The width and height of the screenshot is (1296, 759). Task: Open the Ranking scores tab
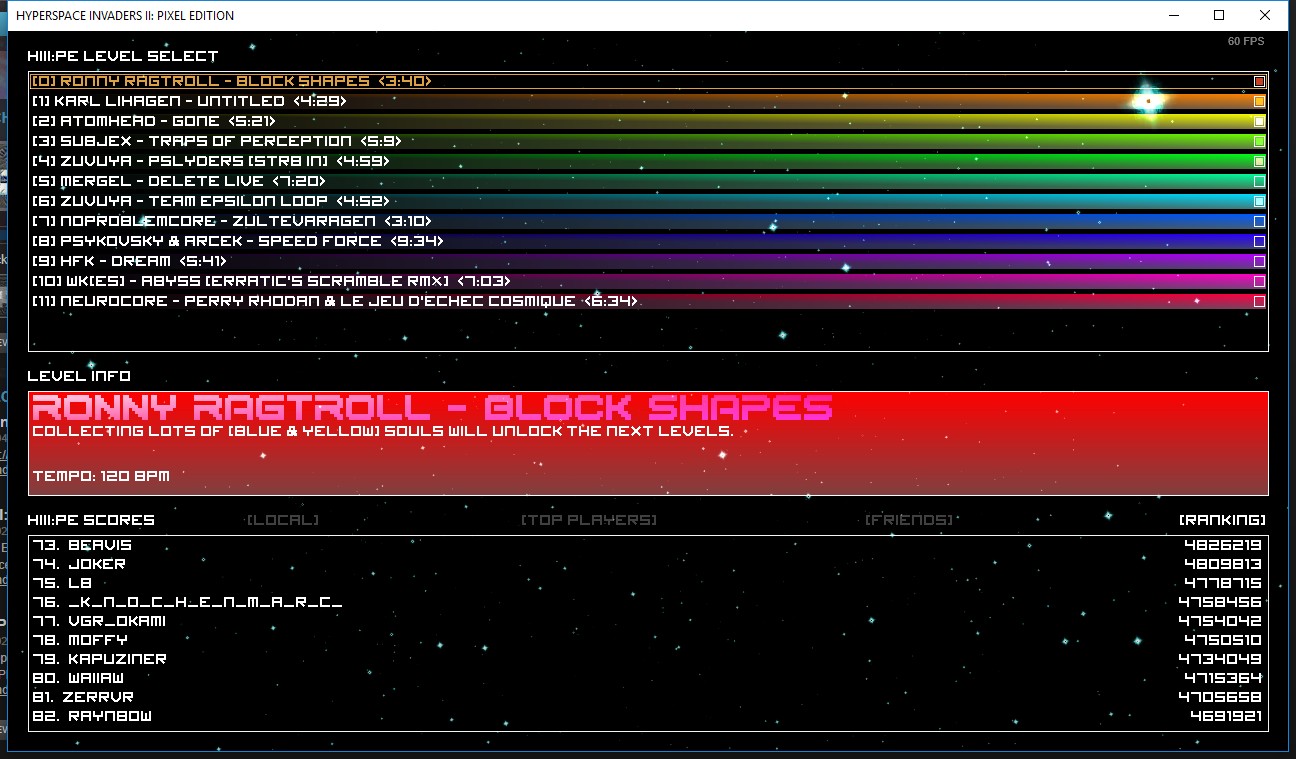point(1222,520)
